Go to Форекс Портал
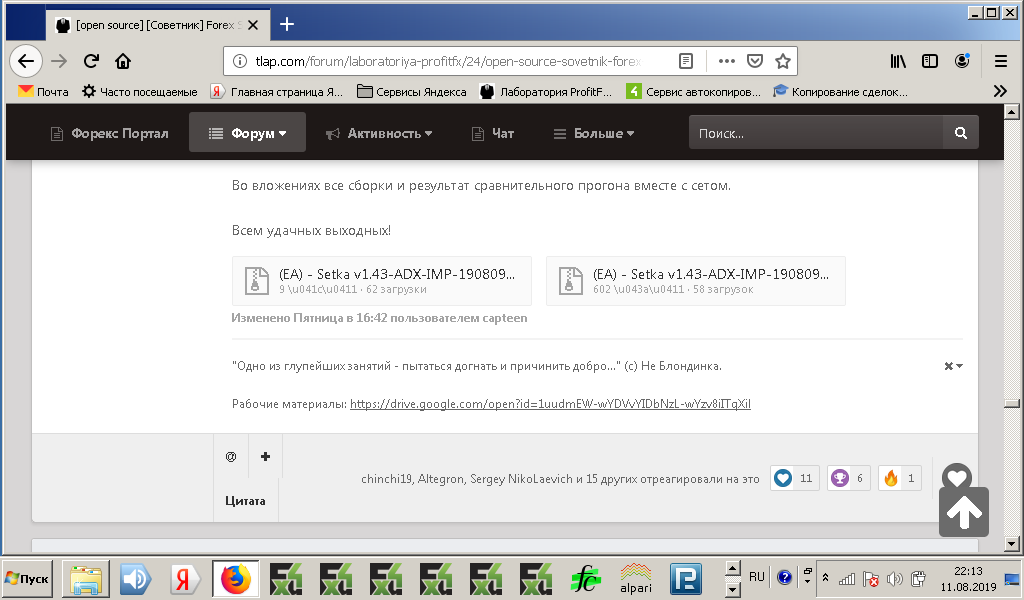 [110, 133]
